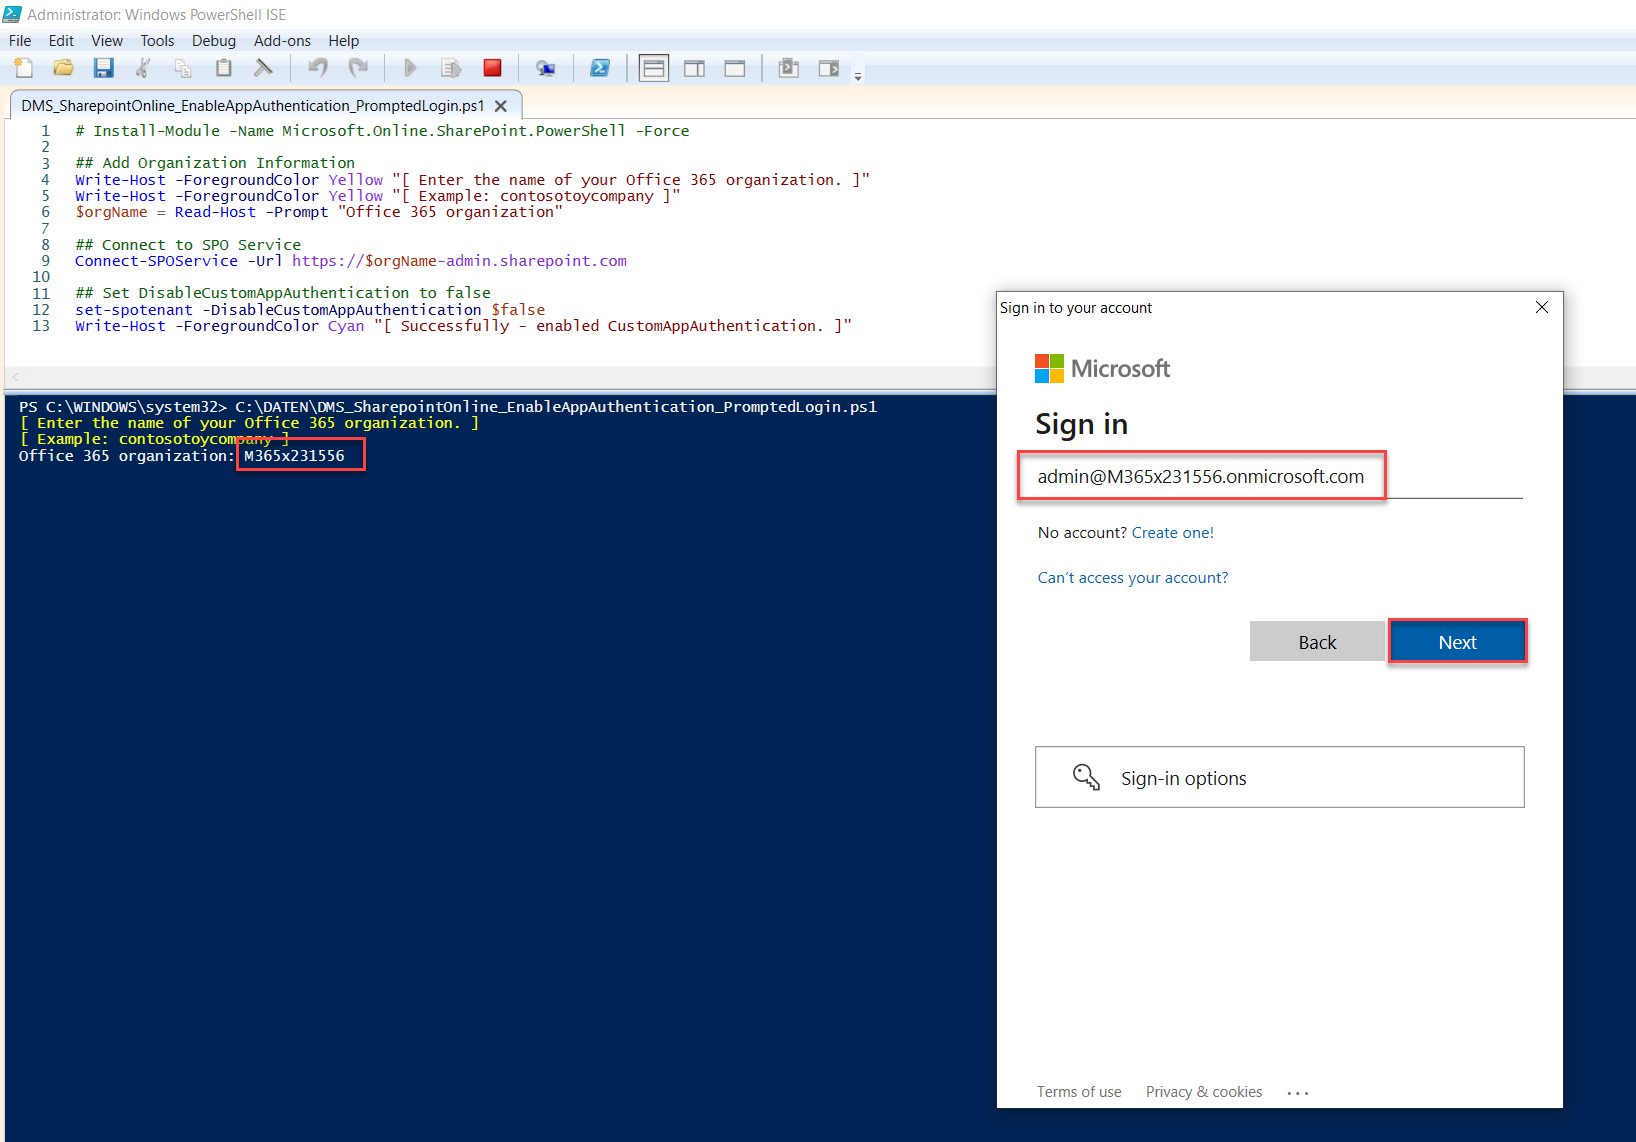Toggle Show Script Pane Maximized layout
This screenshot has width=1636, height=1142.
click(735, 68)
